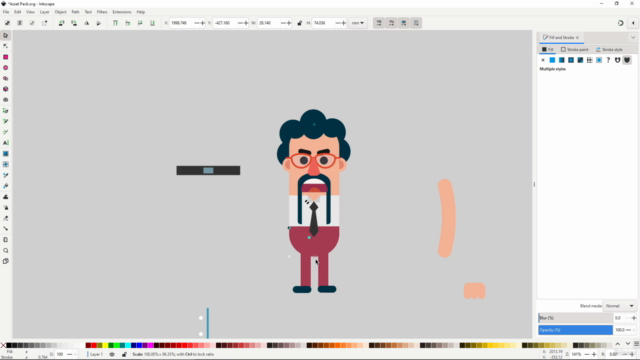
Task: Raise selection to top
Action: point(116,23)
